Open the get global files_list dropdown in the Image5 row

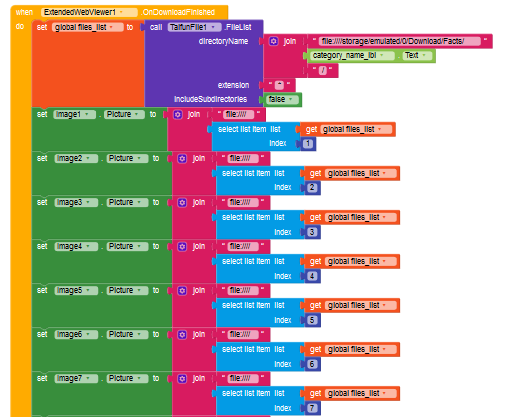coord(361,305)
